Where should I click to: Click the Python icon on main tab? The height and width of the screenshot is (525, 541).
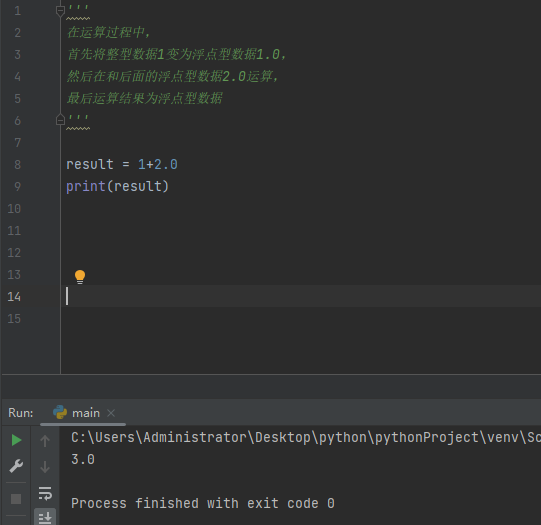click(60, 412)
